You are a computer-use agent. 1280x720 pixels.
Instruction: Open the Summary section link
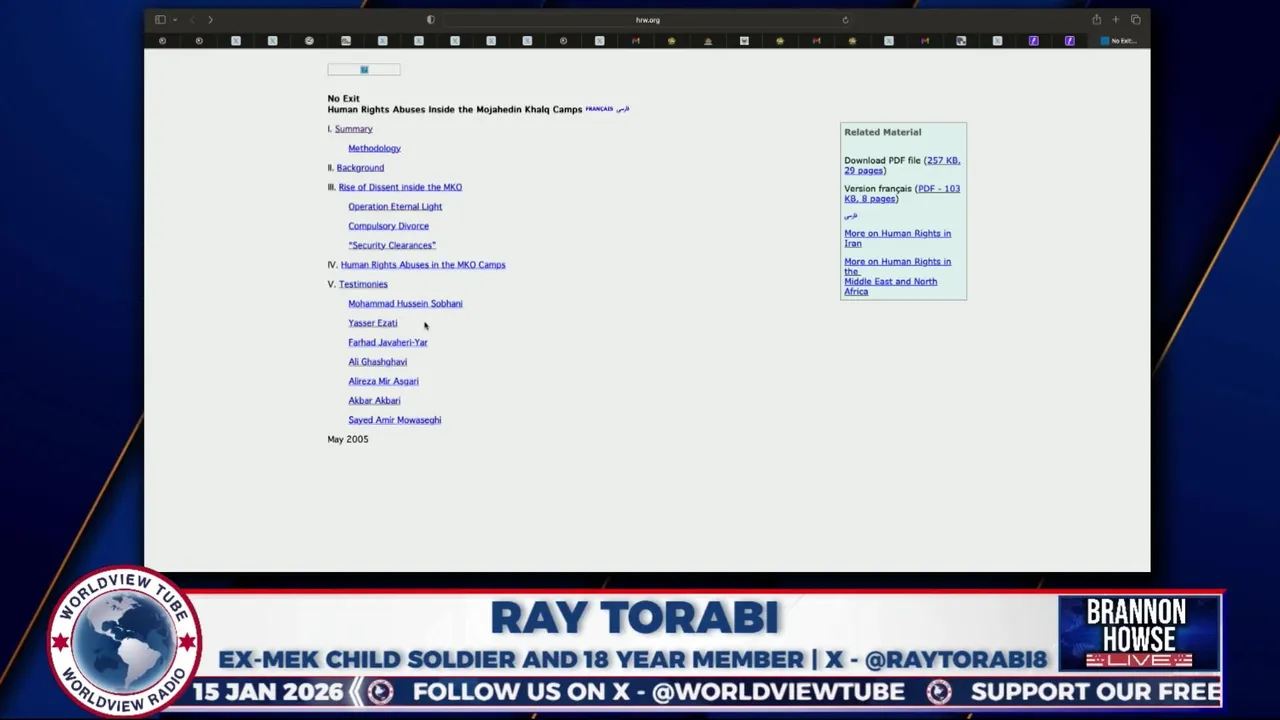[353, 129]
